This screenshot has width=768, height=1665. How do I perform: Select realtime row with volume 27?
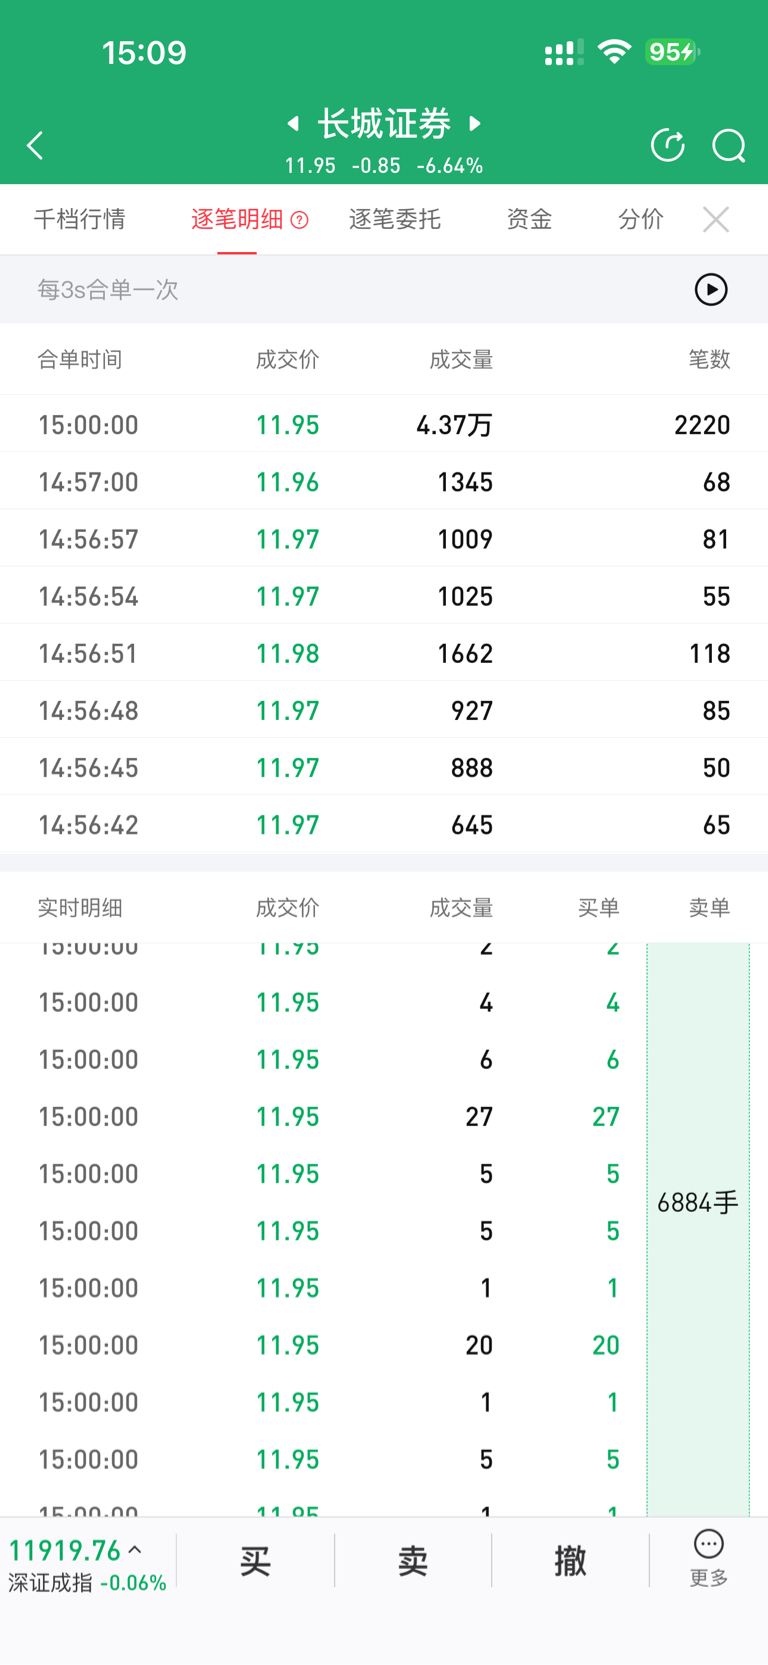(323, 1116)
